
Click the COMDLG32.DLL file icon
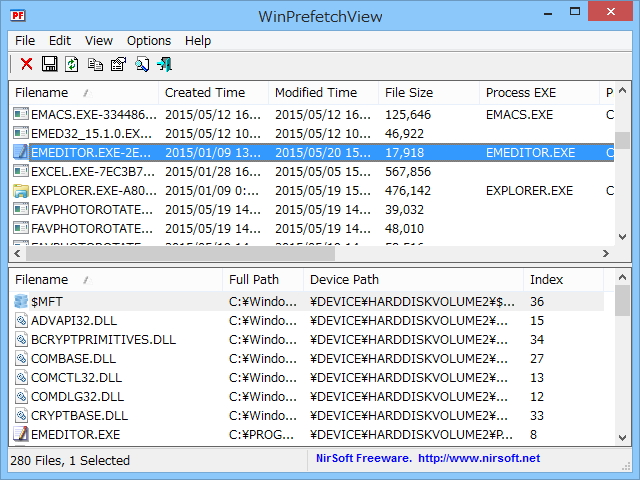[21, 396]
